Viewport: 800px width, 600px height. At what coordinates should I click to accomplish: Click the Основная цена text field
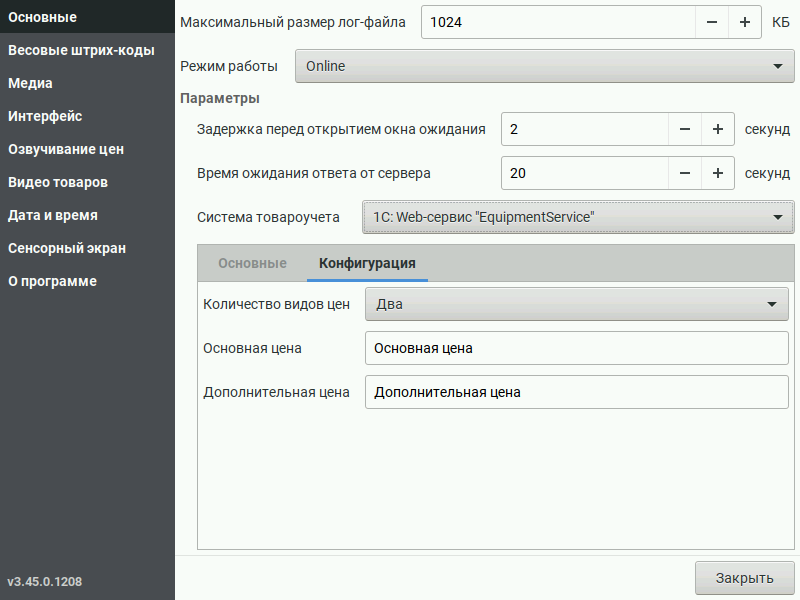pyautogui.click(x=577, y=348)
